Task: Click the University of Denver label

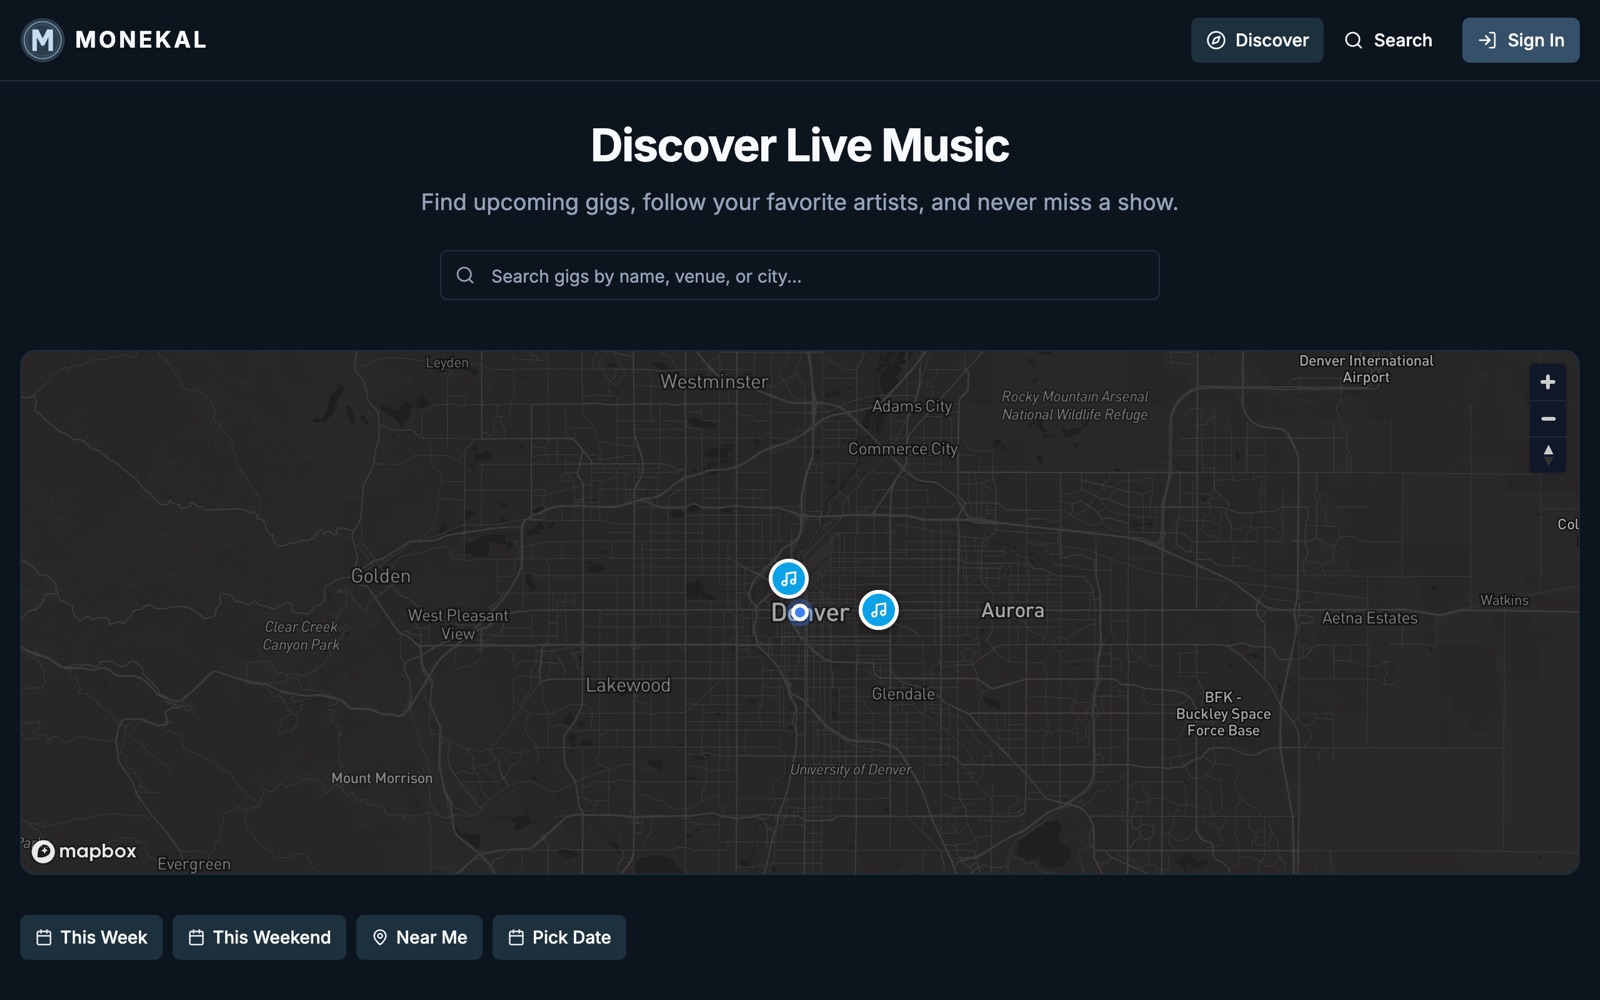Action: [x=851, y=769]
